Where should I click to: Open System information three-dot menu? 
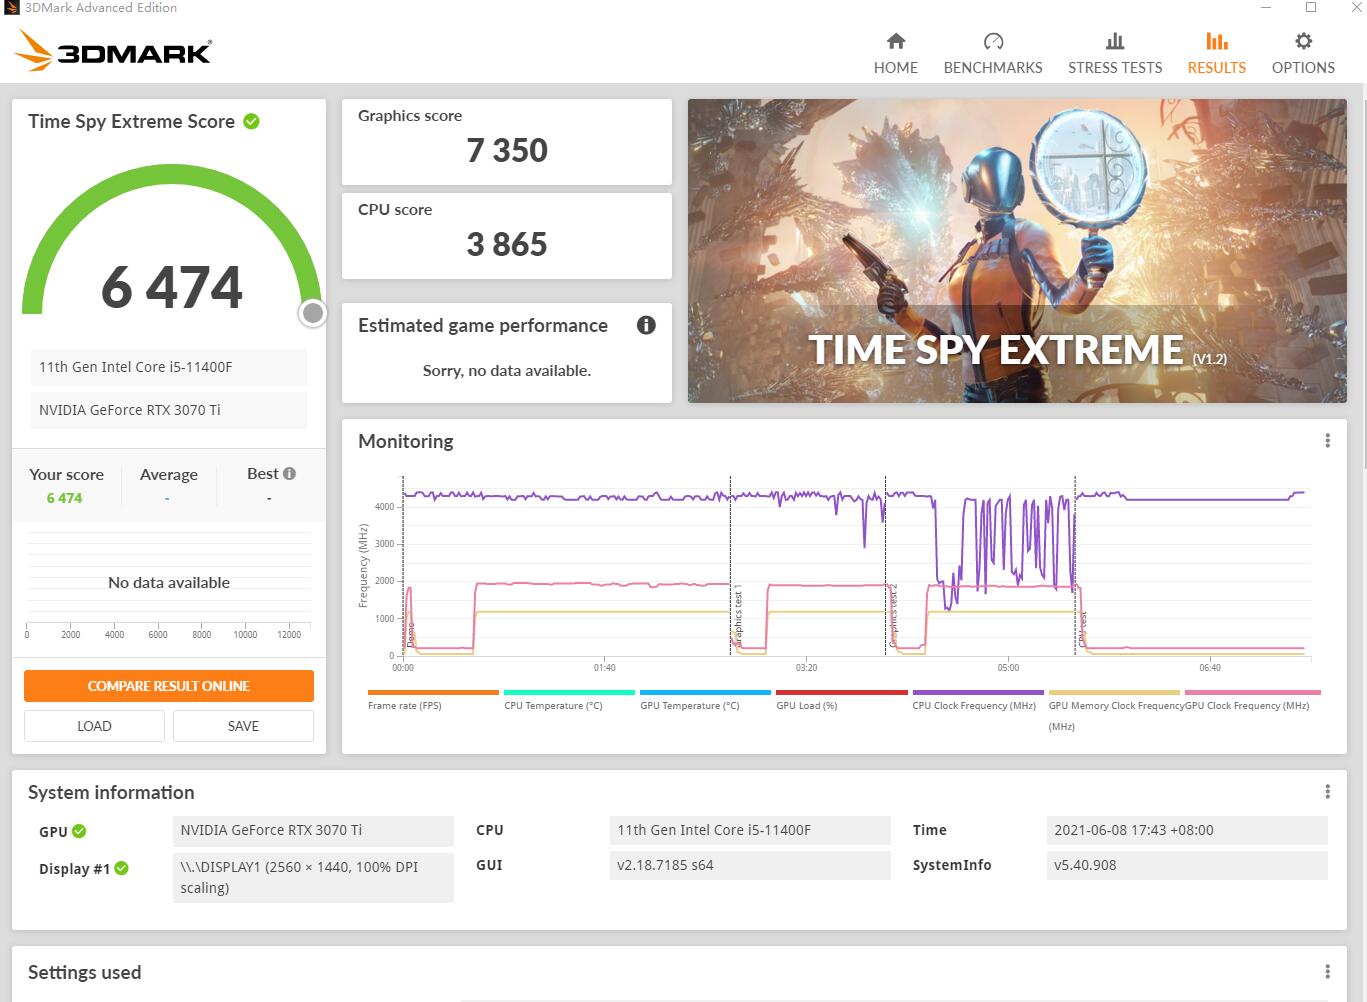pos(1327,792)
